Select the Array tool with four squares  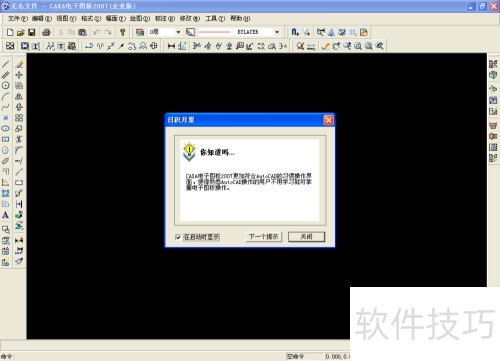[19, 118]
